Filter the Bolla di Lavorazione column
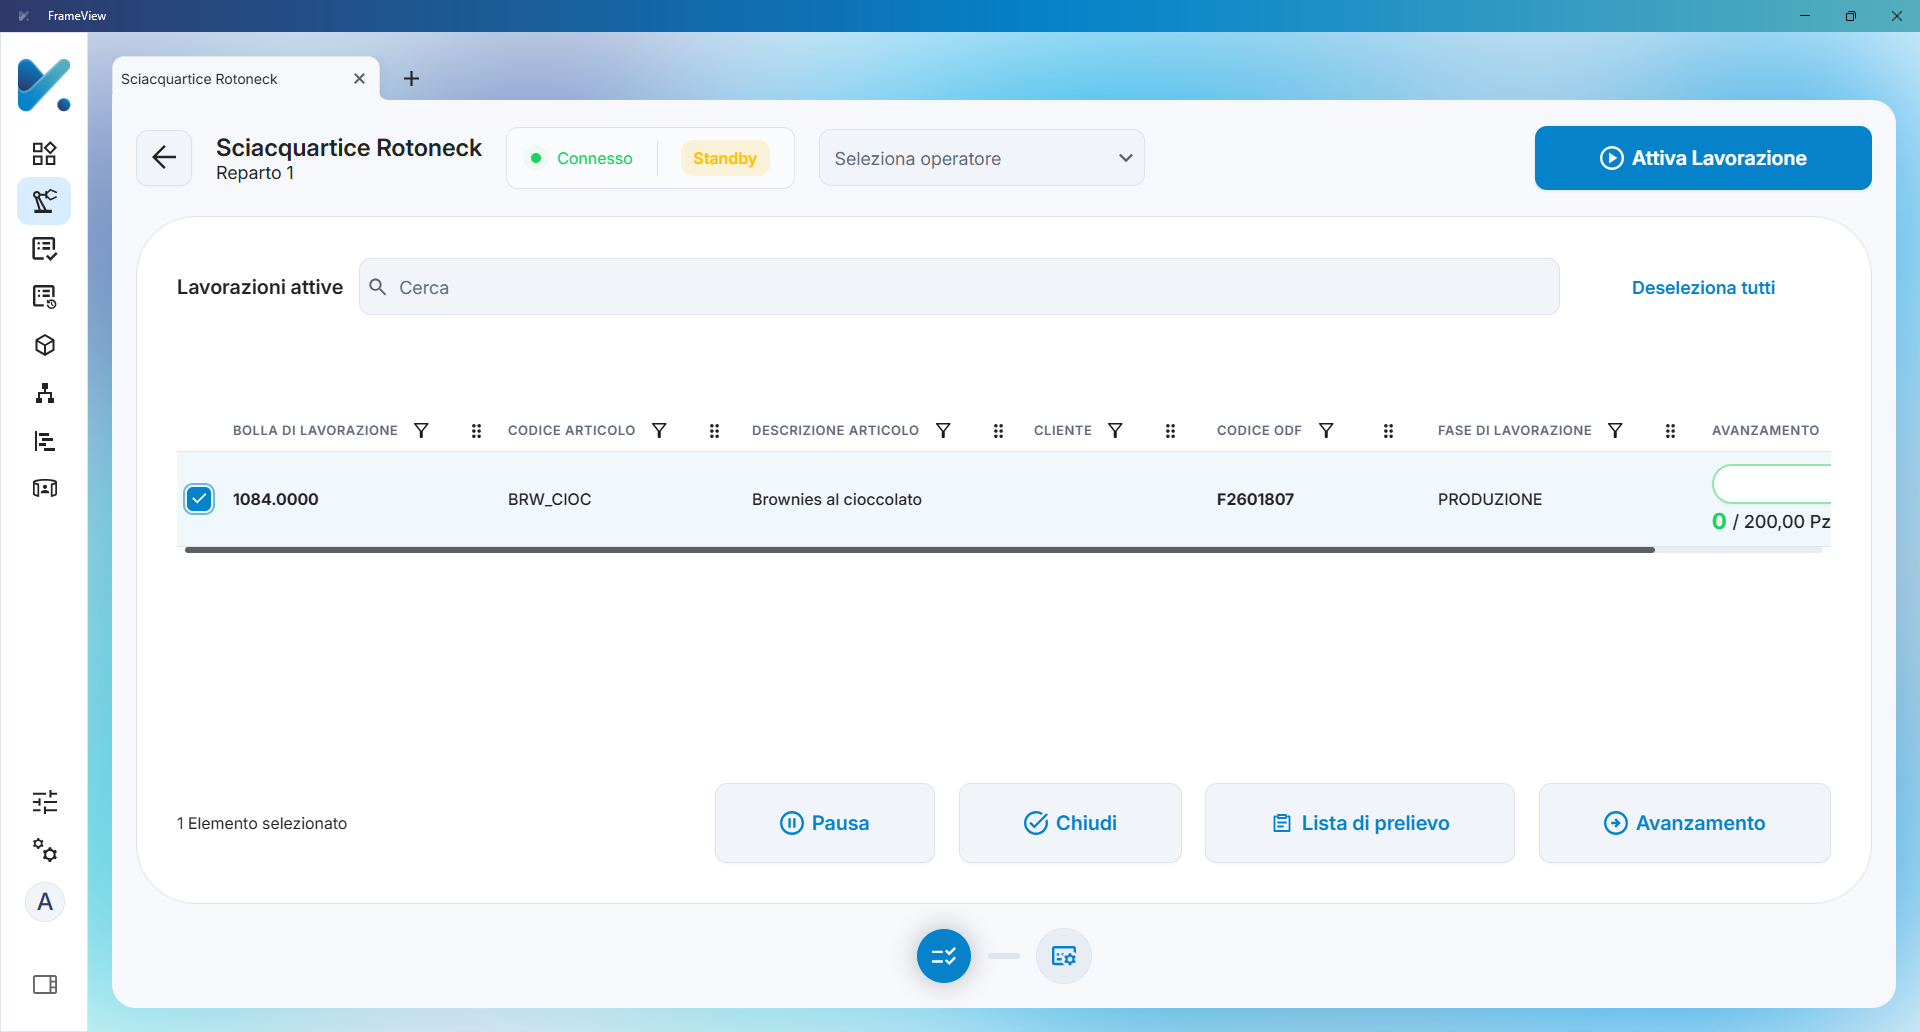This screenshot has width=1920, height=1032. pyautogui.click(x=421, y=430)
